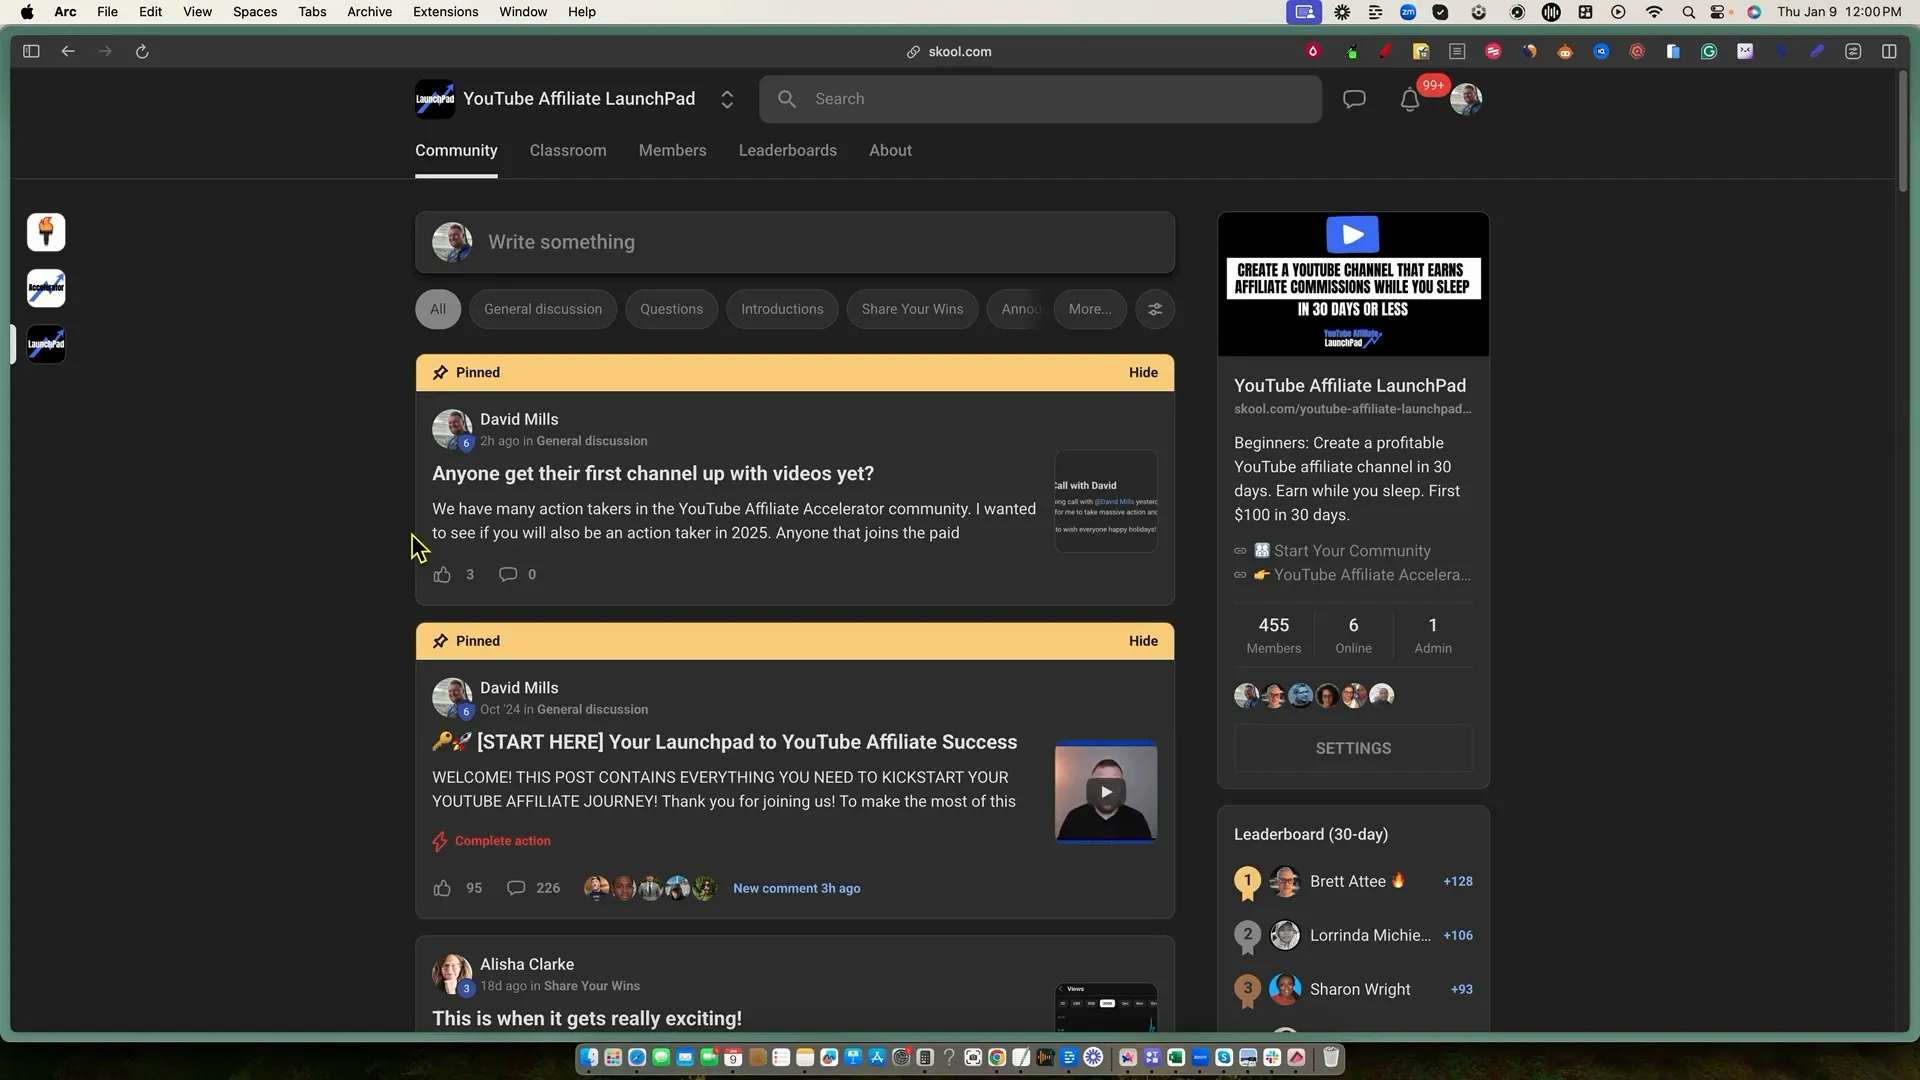The width and height of the screenshot is (1920, 1080).
Task: Open the chat messages icon
Action: click(x=1354, y=99)
